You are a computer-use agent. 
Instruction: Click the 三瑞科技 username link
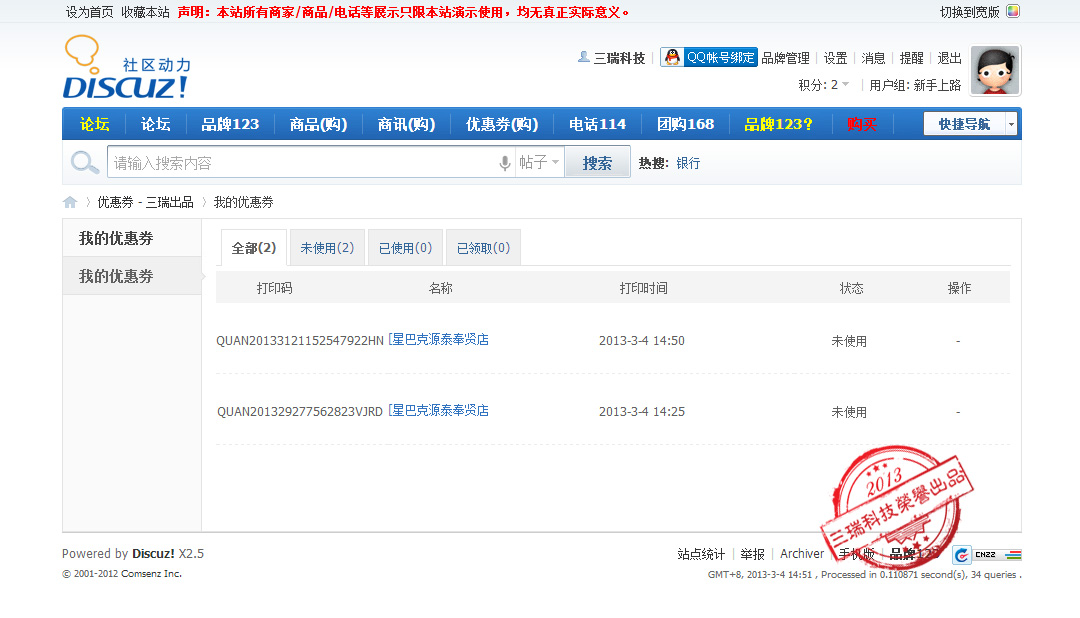point(619,58)
